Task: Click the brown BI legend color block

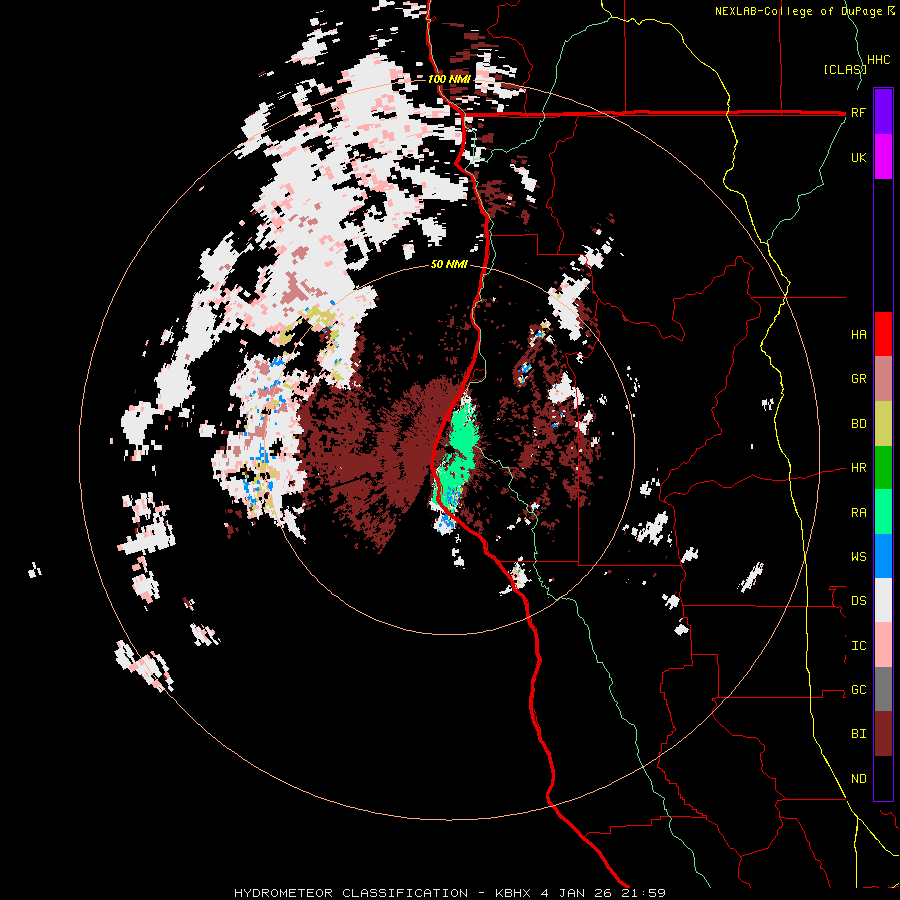Action: [x=883, y=734]
